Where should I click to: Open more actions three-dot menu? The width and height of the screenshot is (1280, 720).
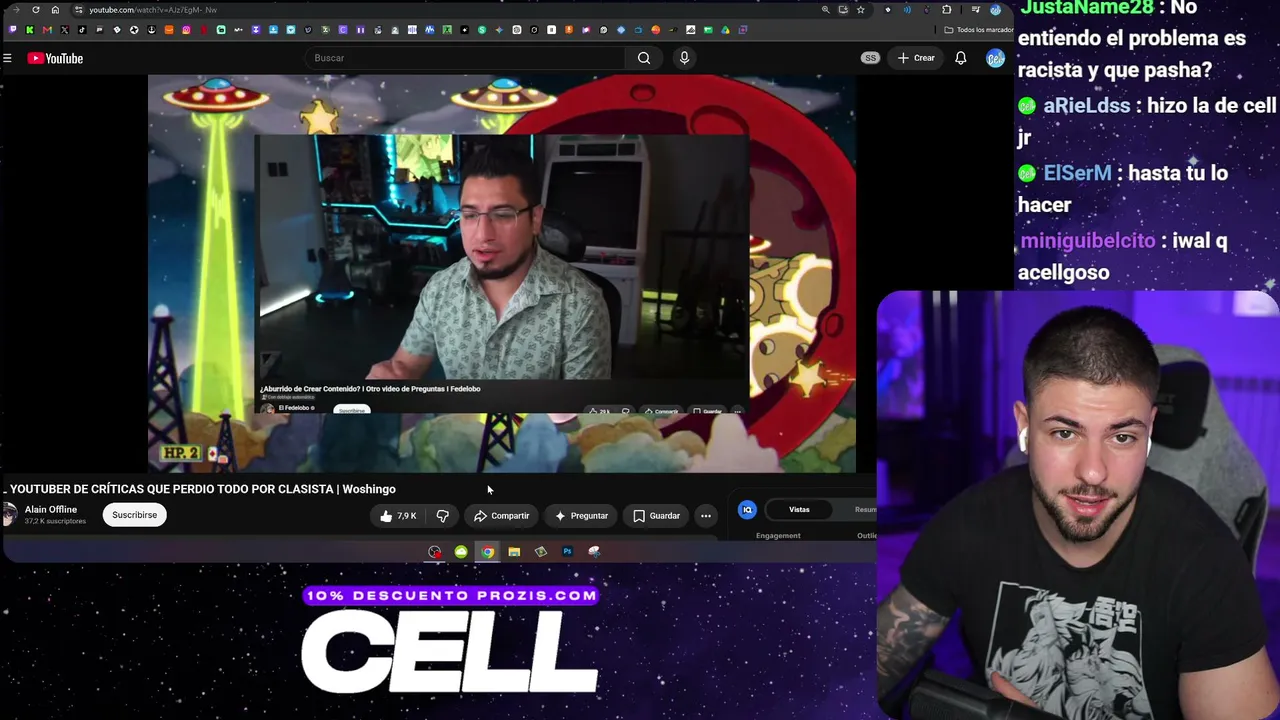coord(706,516)
